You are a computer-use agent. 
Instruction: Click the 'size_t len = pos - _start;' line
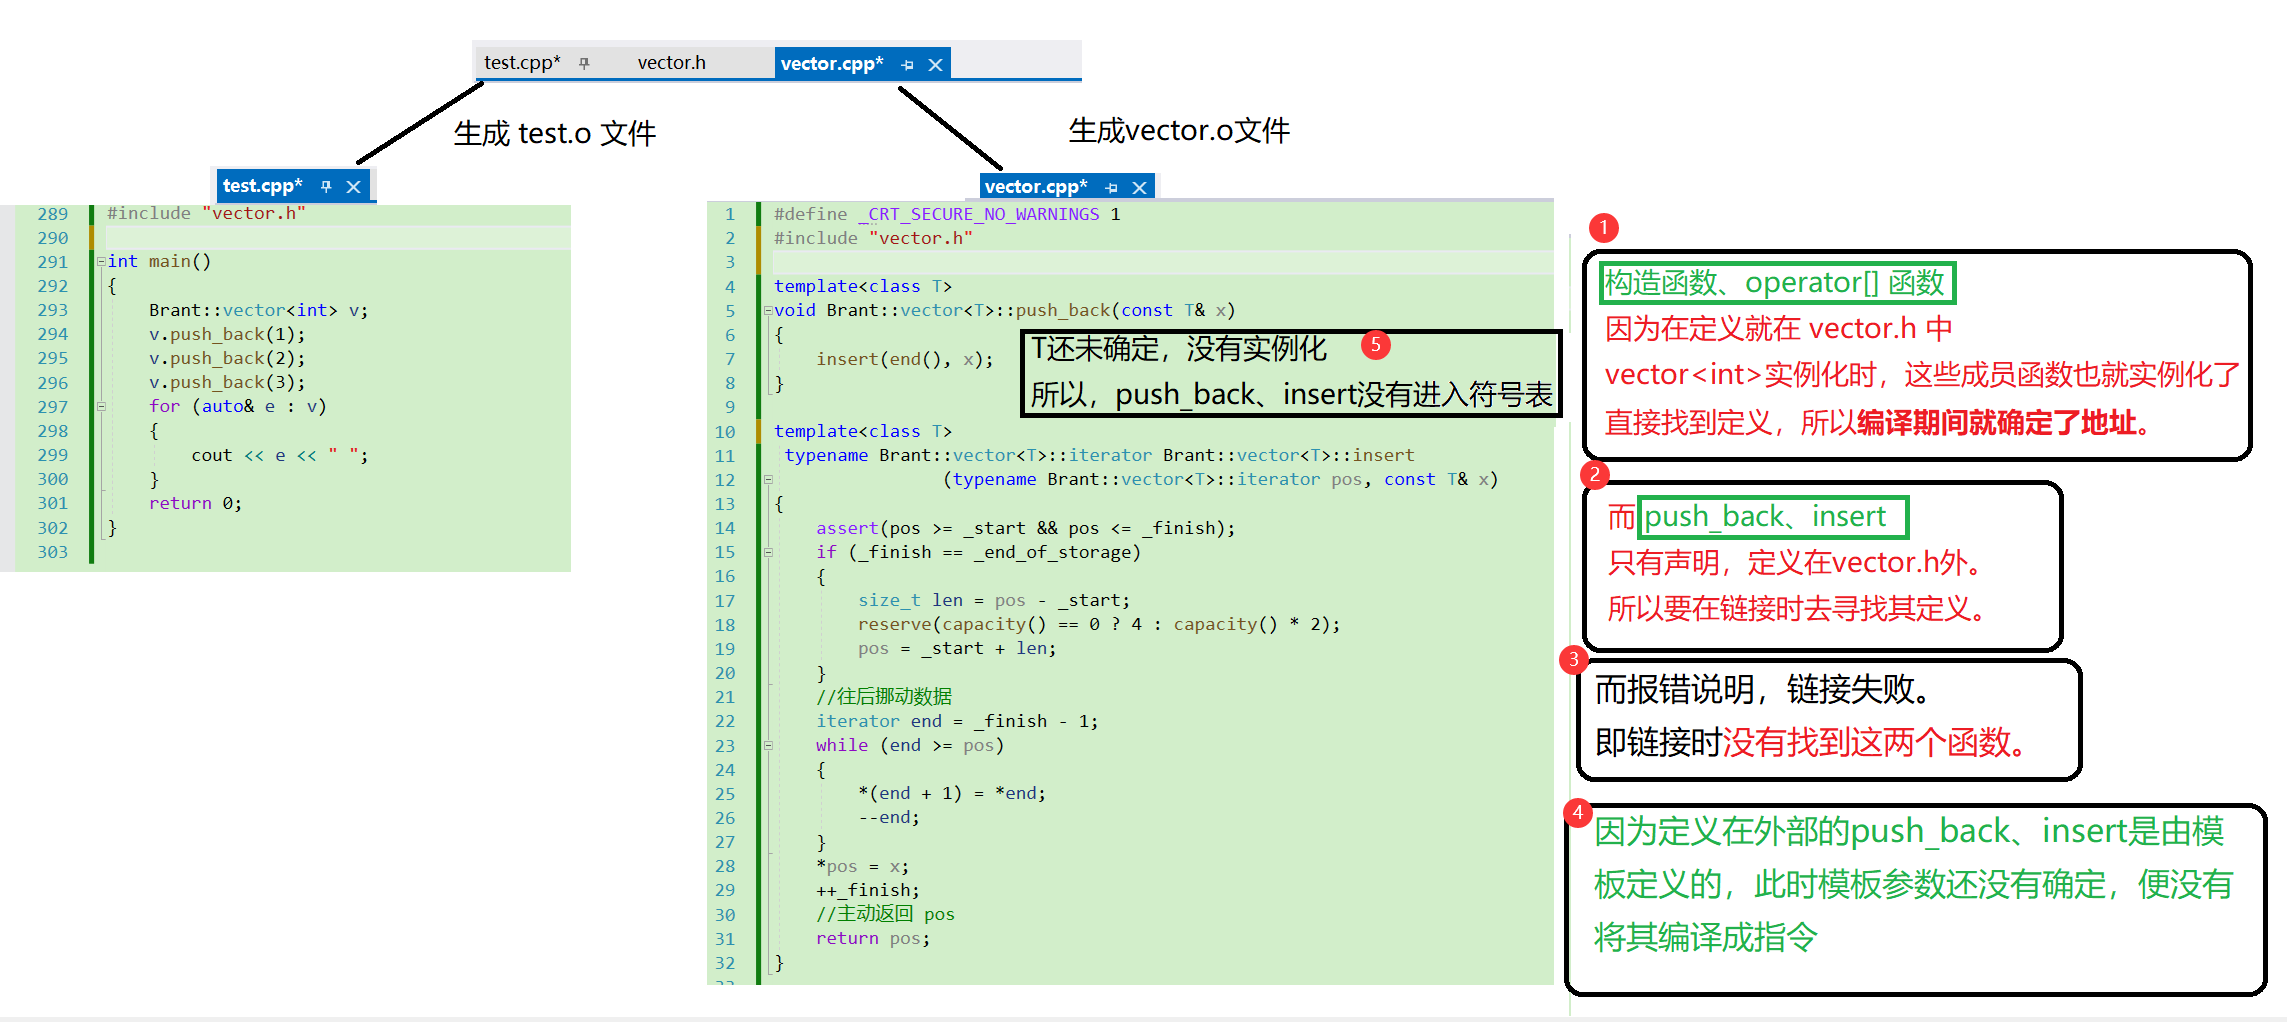click(x=994, y=601)
